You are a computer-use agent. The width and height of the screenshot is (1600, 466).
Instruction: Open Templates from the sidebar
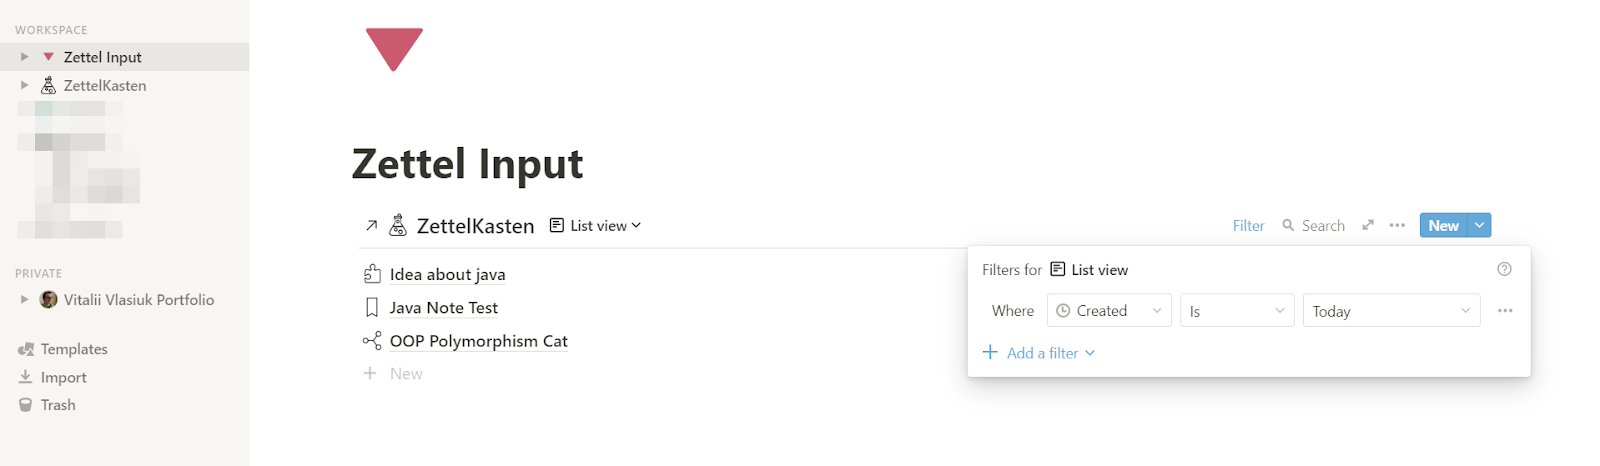tap(73, 349)
